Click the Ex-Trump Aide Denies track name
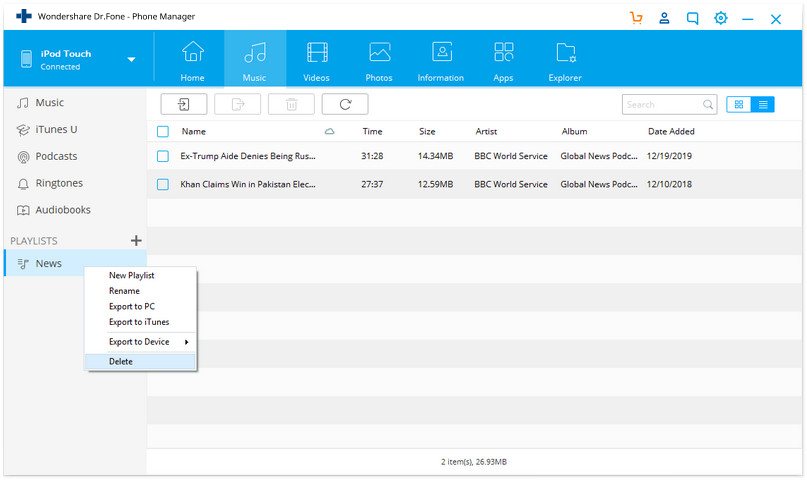 tap(248, 156)
